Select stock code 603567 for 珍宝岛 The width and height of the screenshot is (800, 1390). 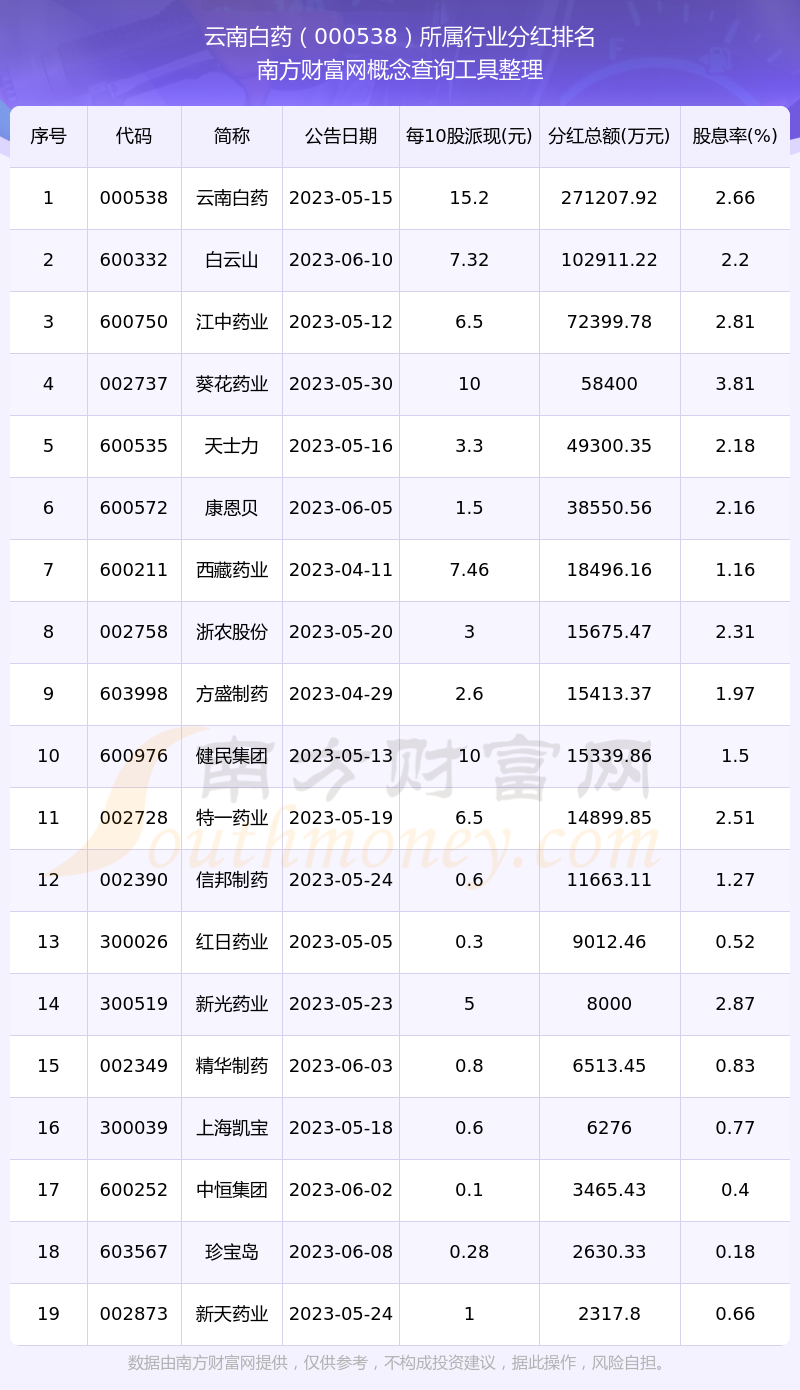click(134, 1252)
